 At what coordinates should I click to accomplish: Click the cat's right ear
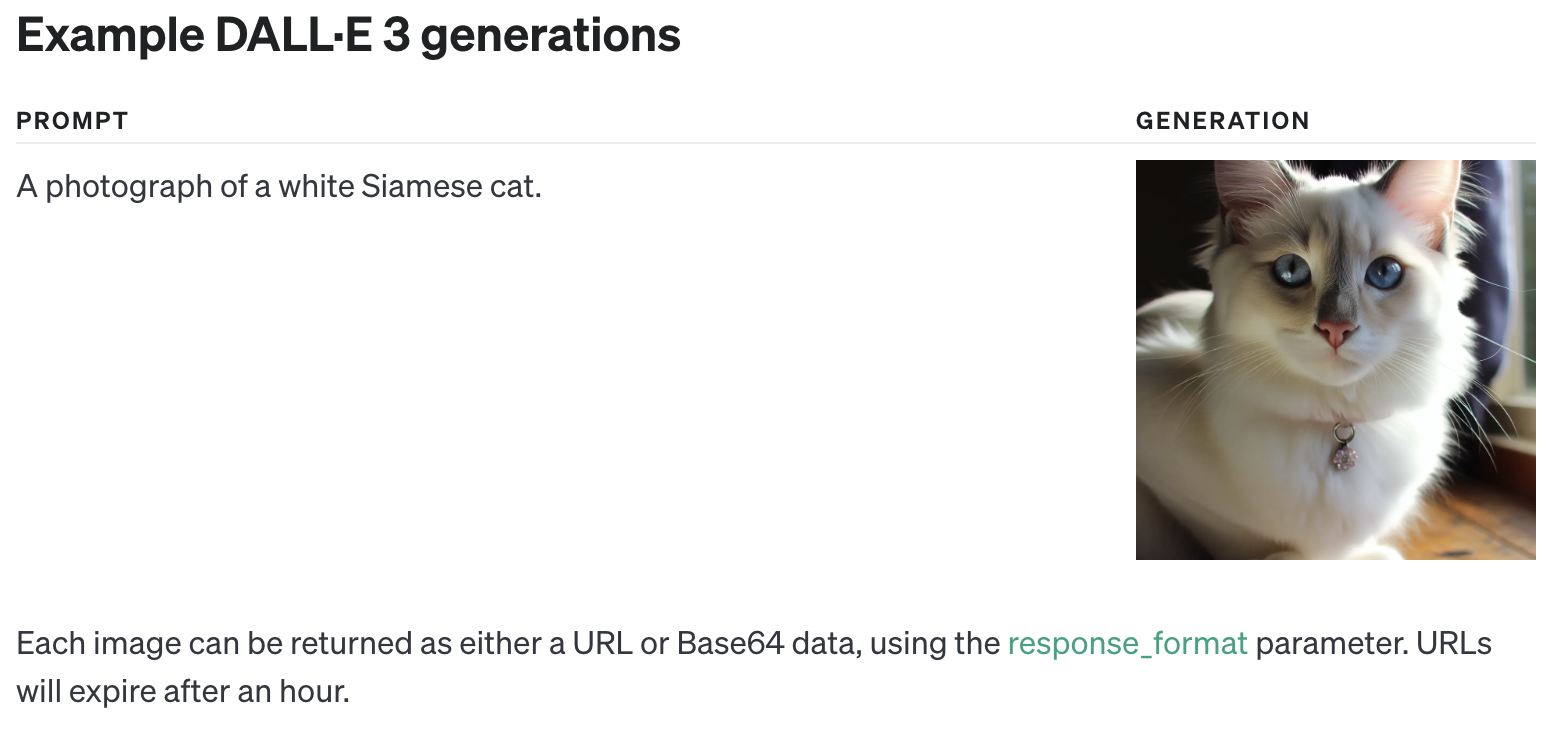click(x=1424, y=194)
